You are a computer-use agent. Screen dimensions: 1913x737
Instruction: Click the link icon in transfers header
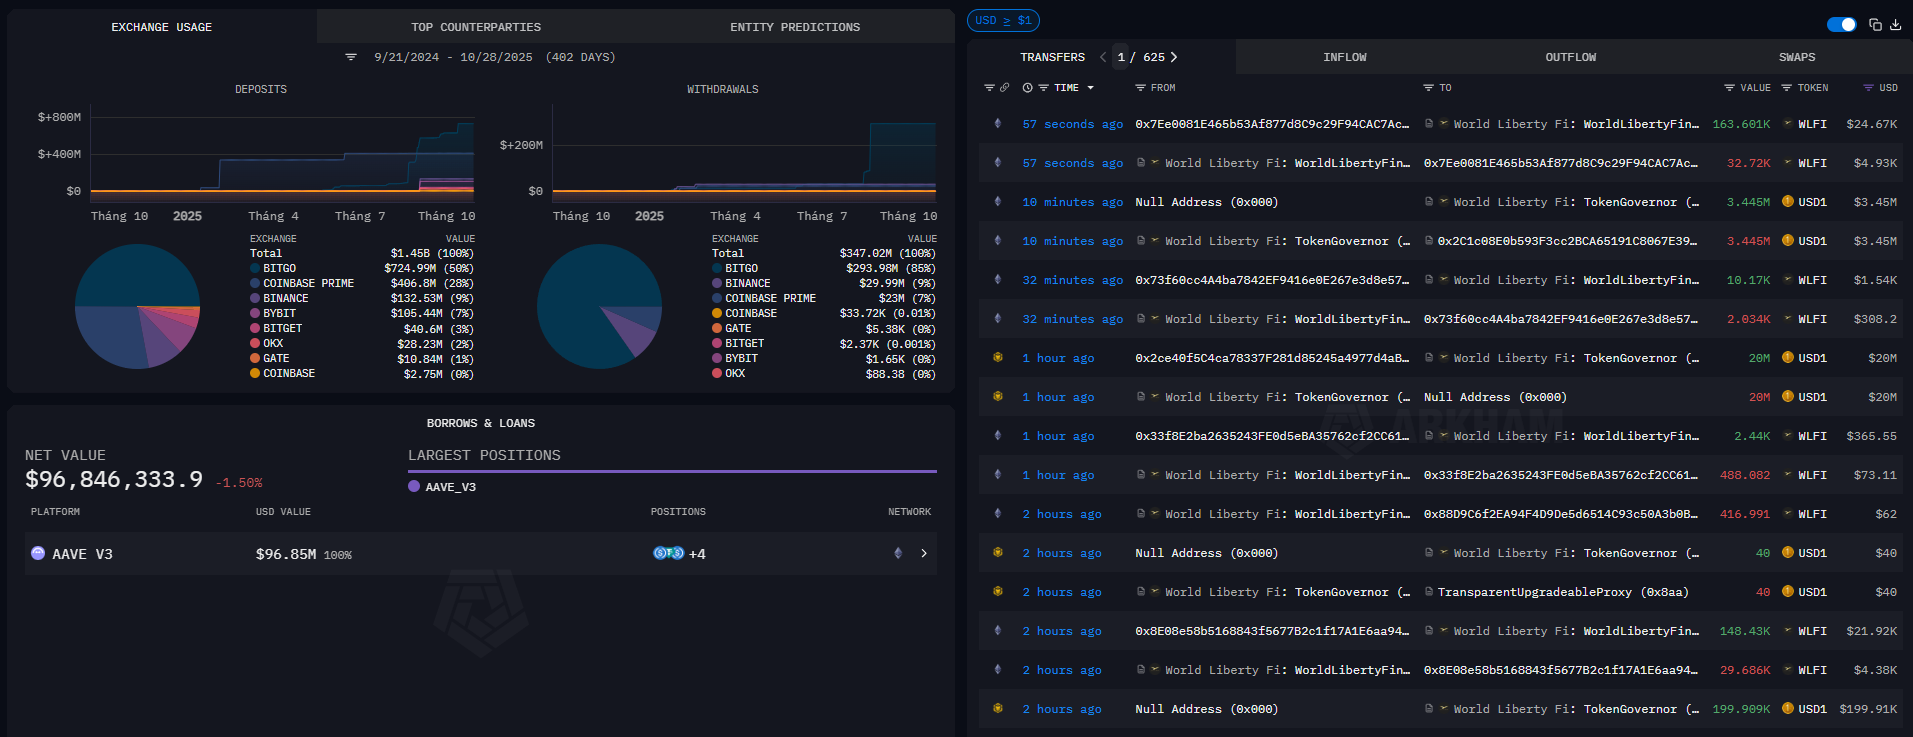click(1004, 88)
